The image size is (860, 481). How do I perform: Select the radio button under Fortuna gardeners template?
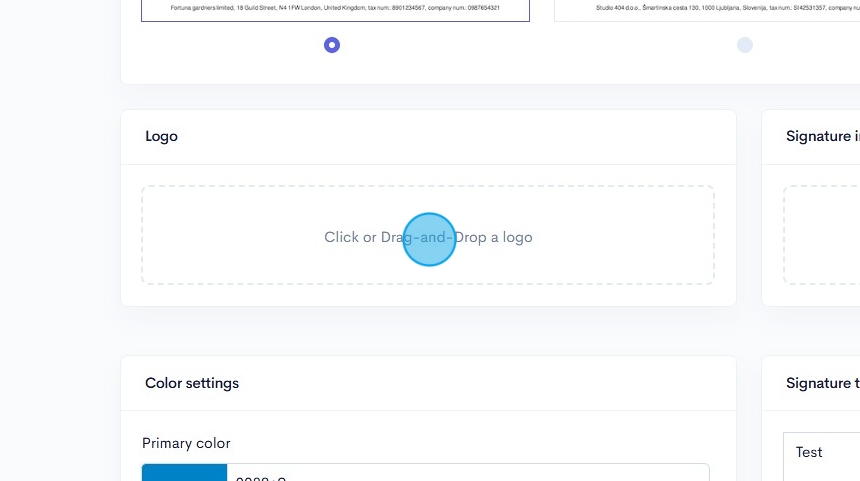pyautogui.click(x=332, y=45)
